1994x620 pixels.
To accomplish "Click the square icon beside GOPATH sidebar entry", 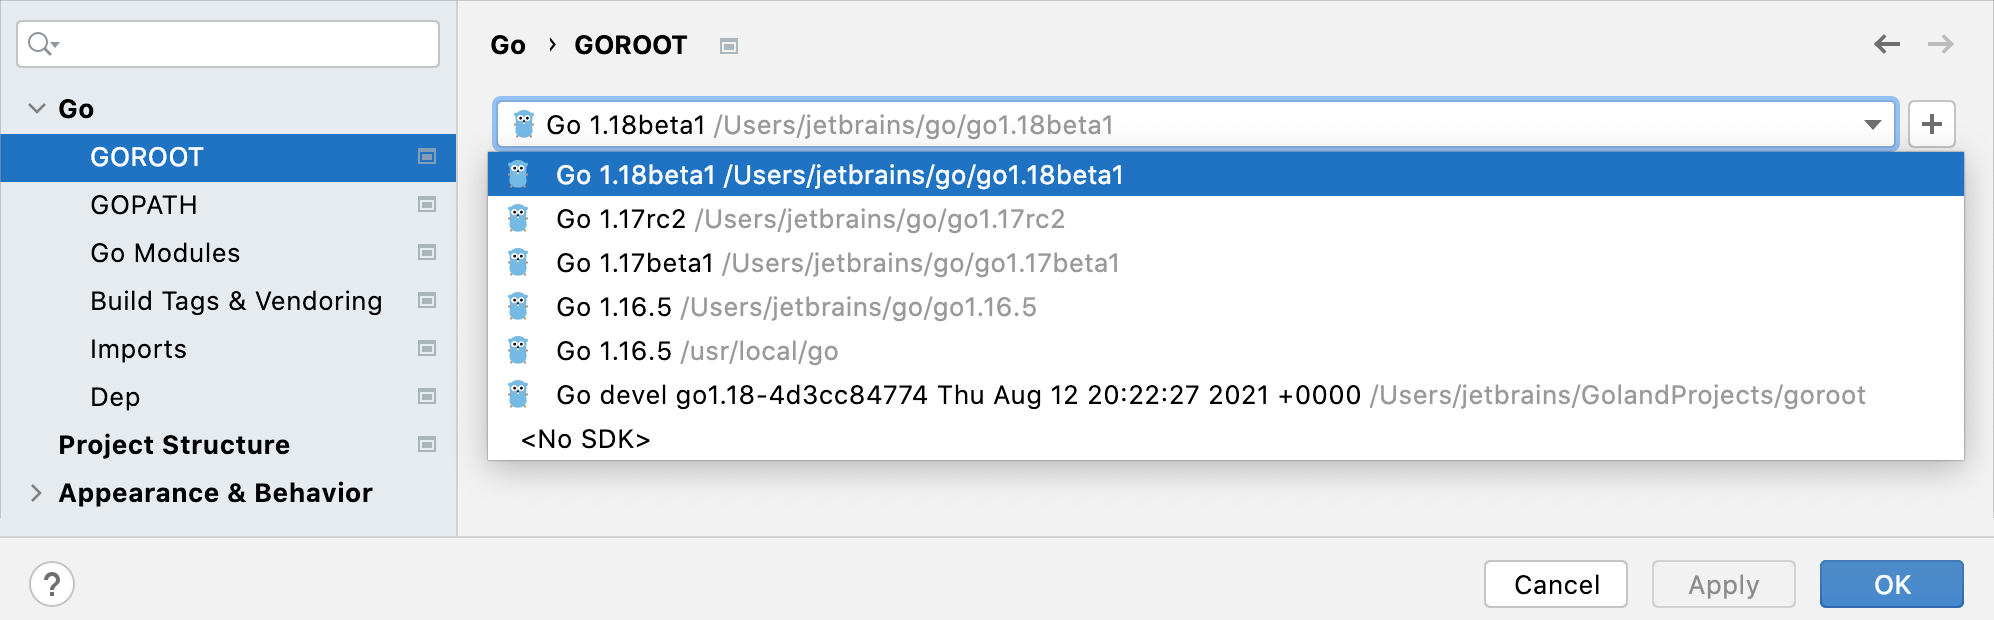I will pyautogui.click(x=427, y=205).
